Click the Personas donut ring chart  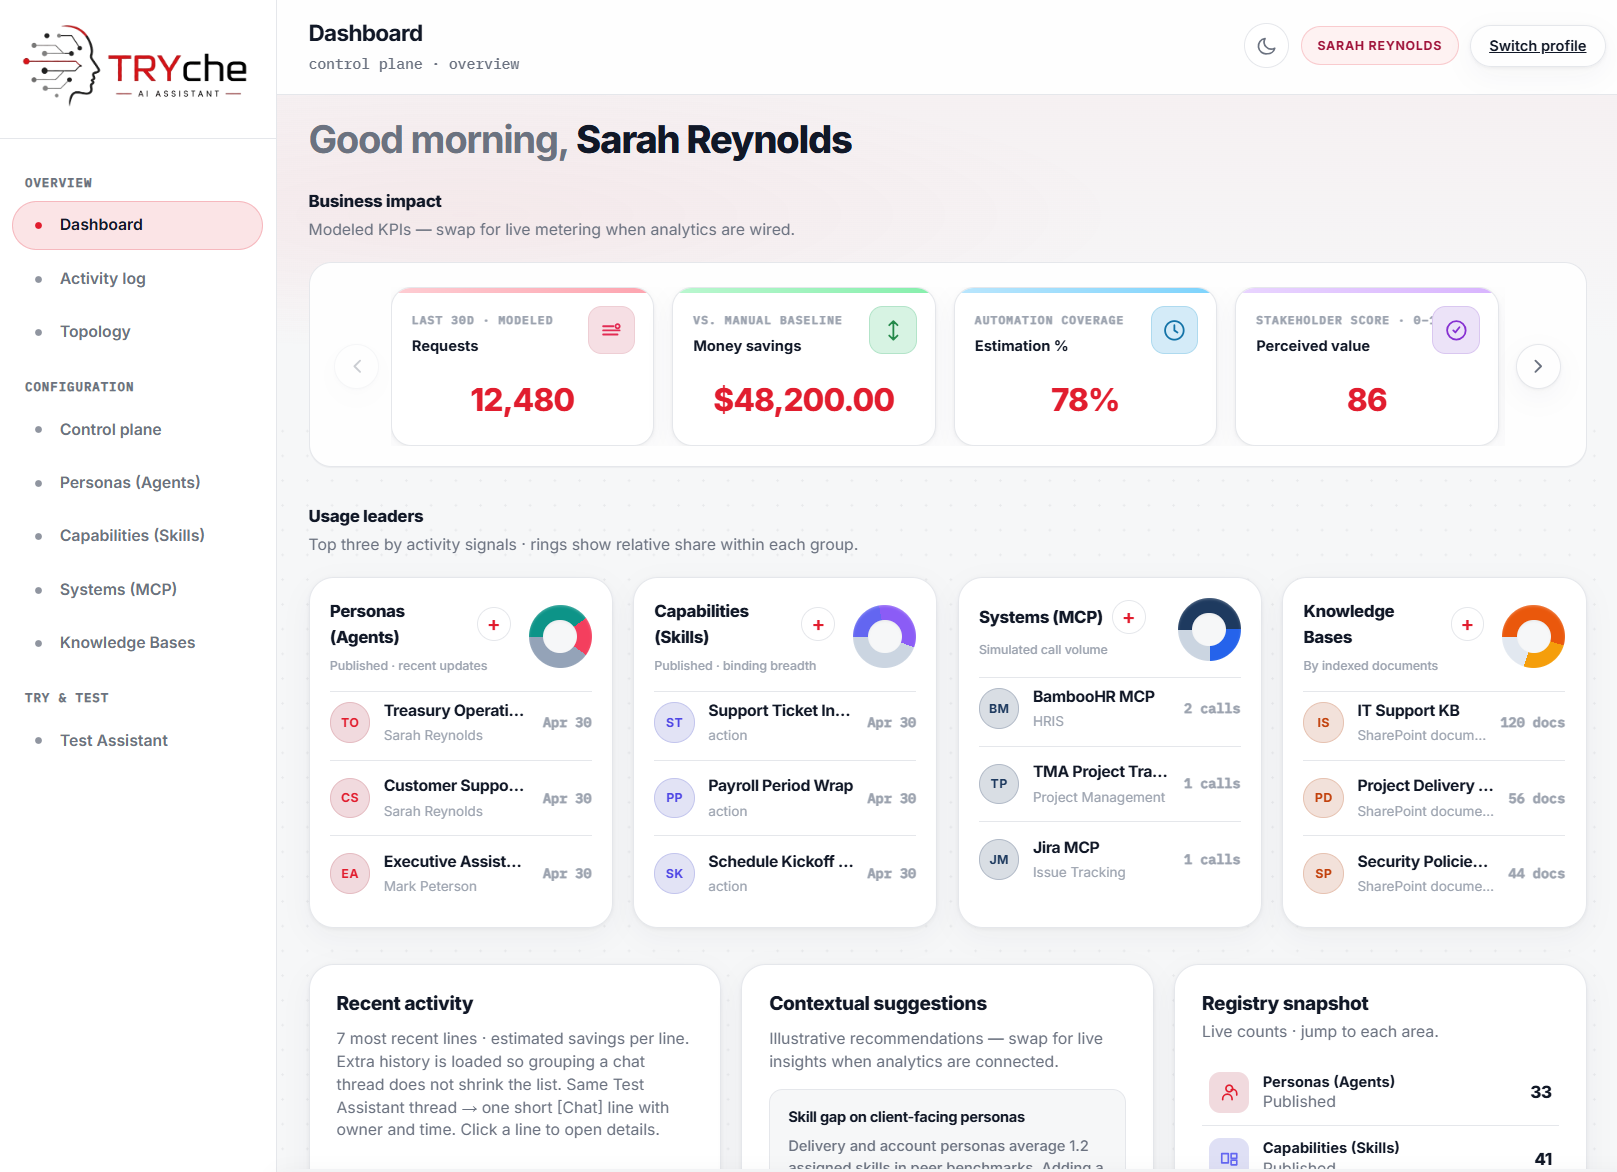click(x=560, y=637)
